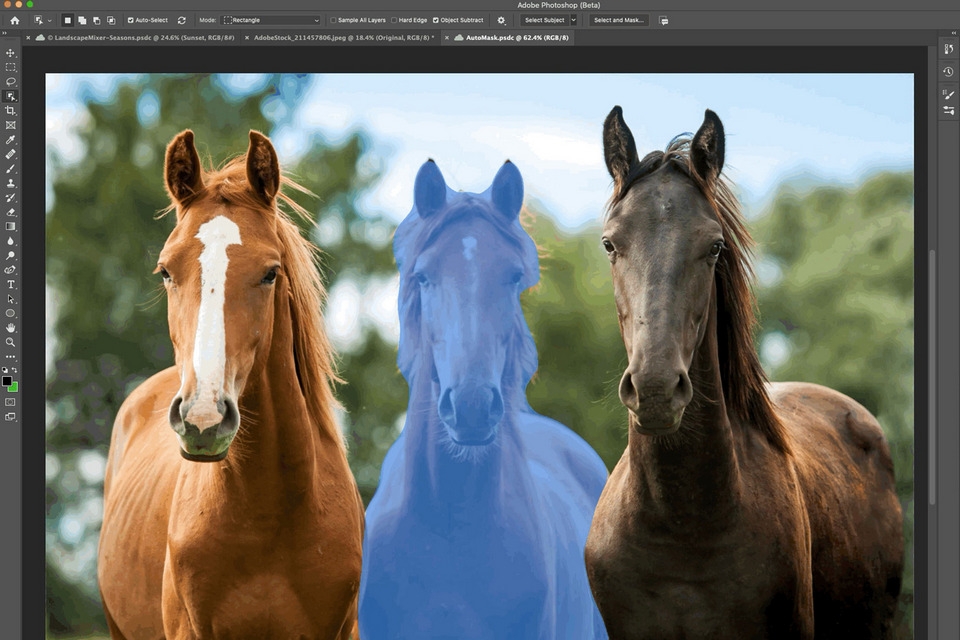Open the Object Selection options gear
960x640 pixels.
(x=500, y=20)
